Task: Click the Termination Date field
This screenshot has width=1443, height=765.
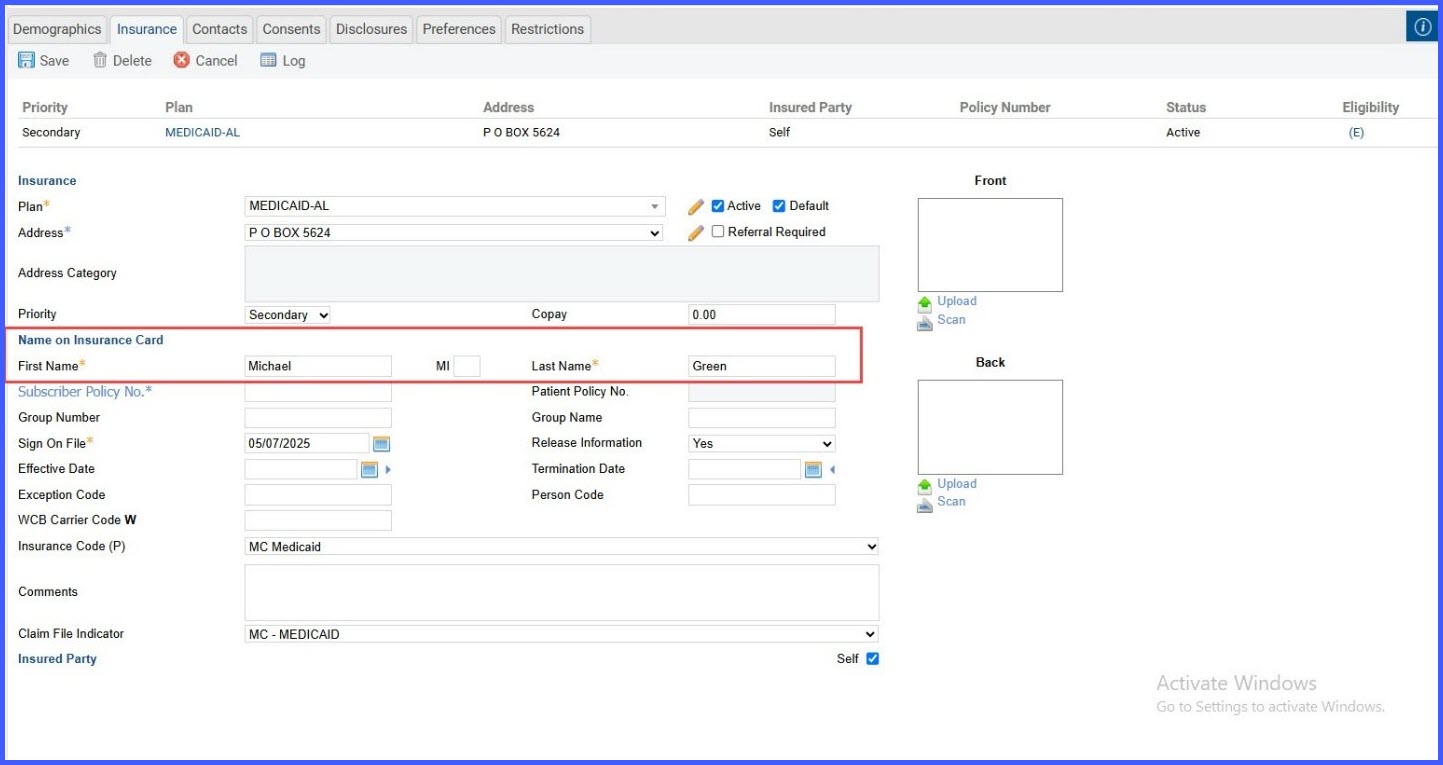Action: (745, 470)
